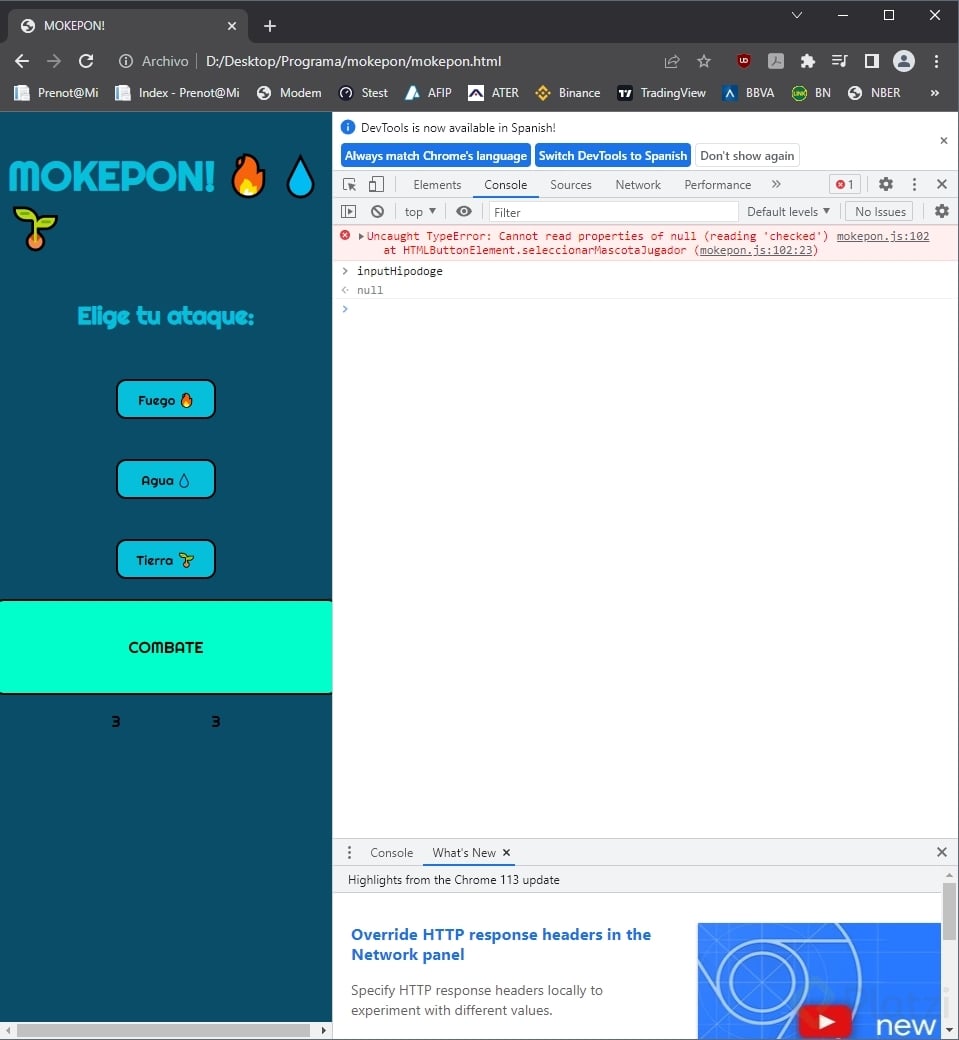Screen dimensions: 959x1040
Task: Open the drawer three-dot menu
Action: [x=350, y=852]
